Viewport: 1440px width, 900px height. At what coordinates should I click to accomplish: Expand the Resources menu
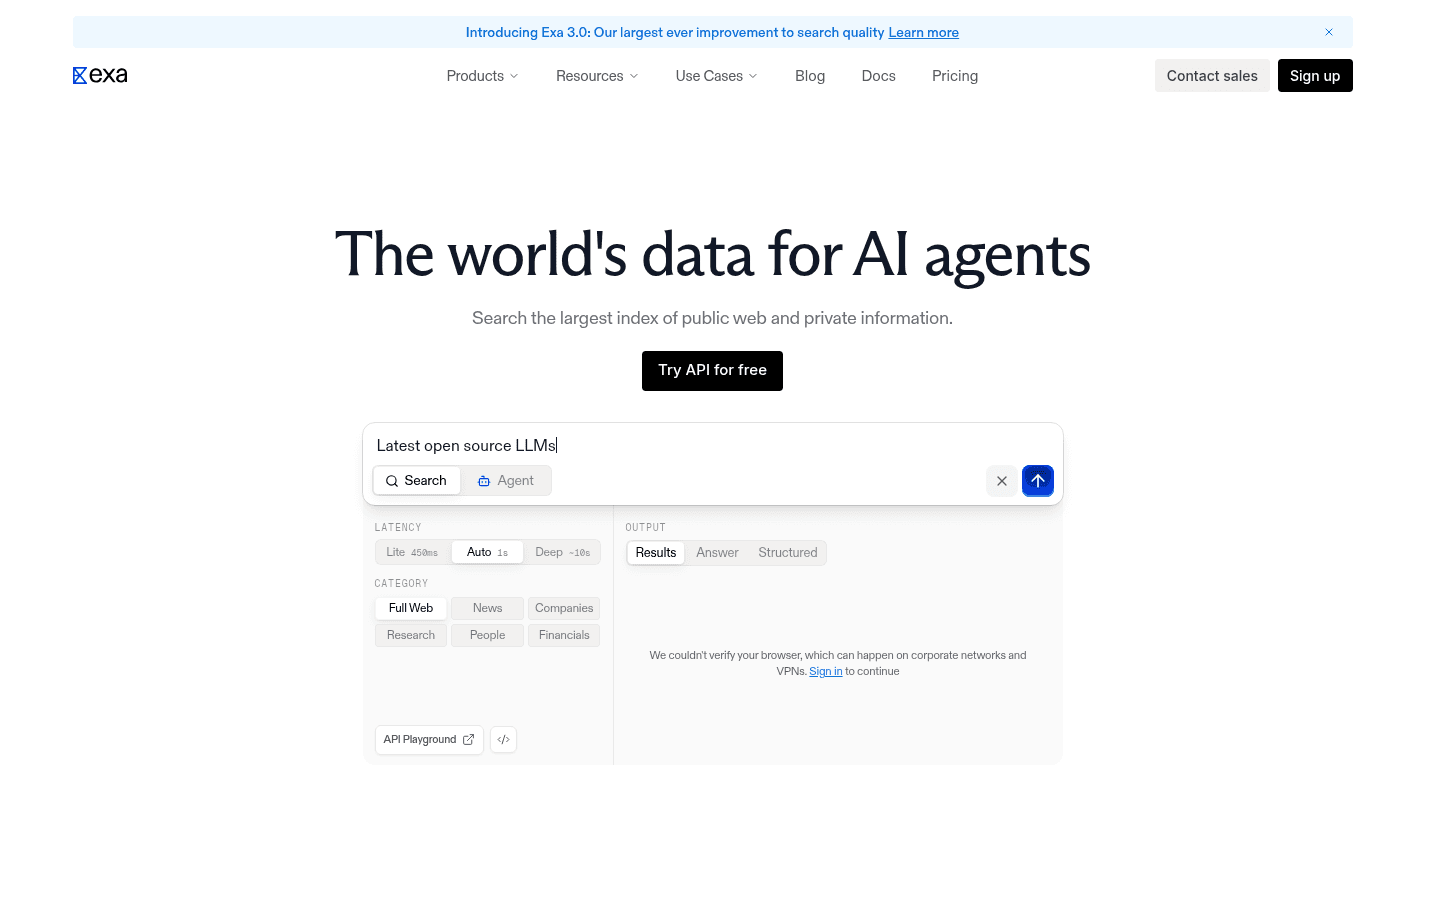coord(597,76)
